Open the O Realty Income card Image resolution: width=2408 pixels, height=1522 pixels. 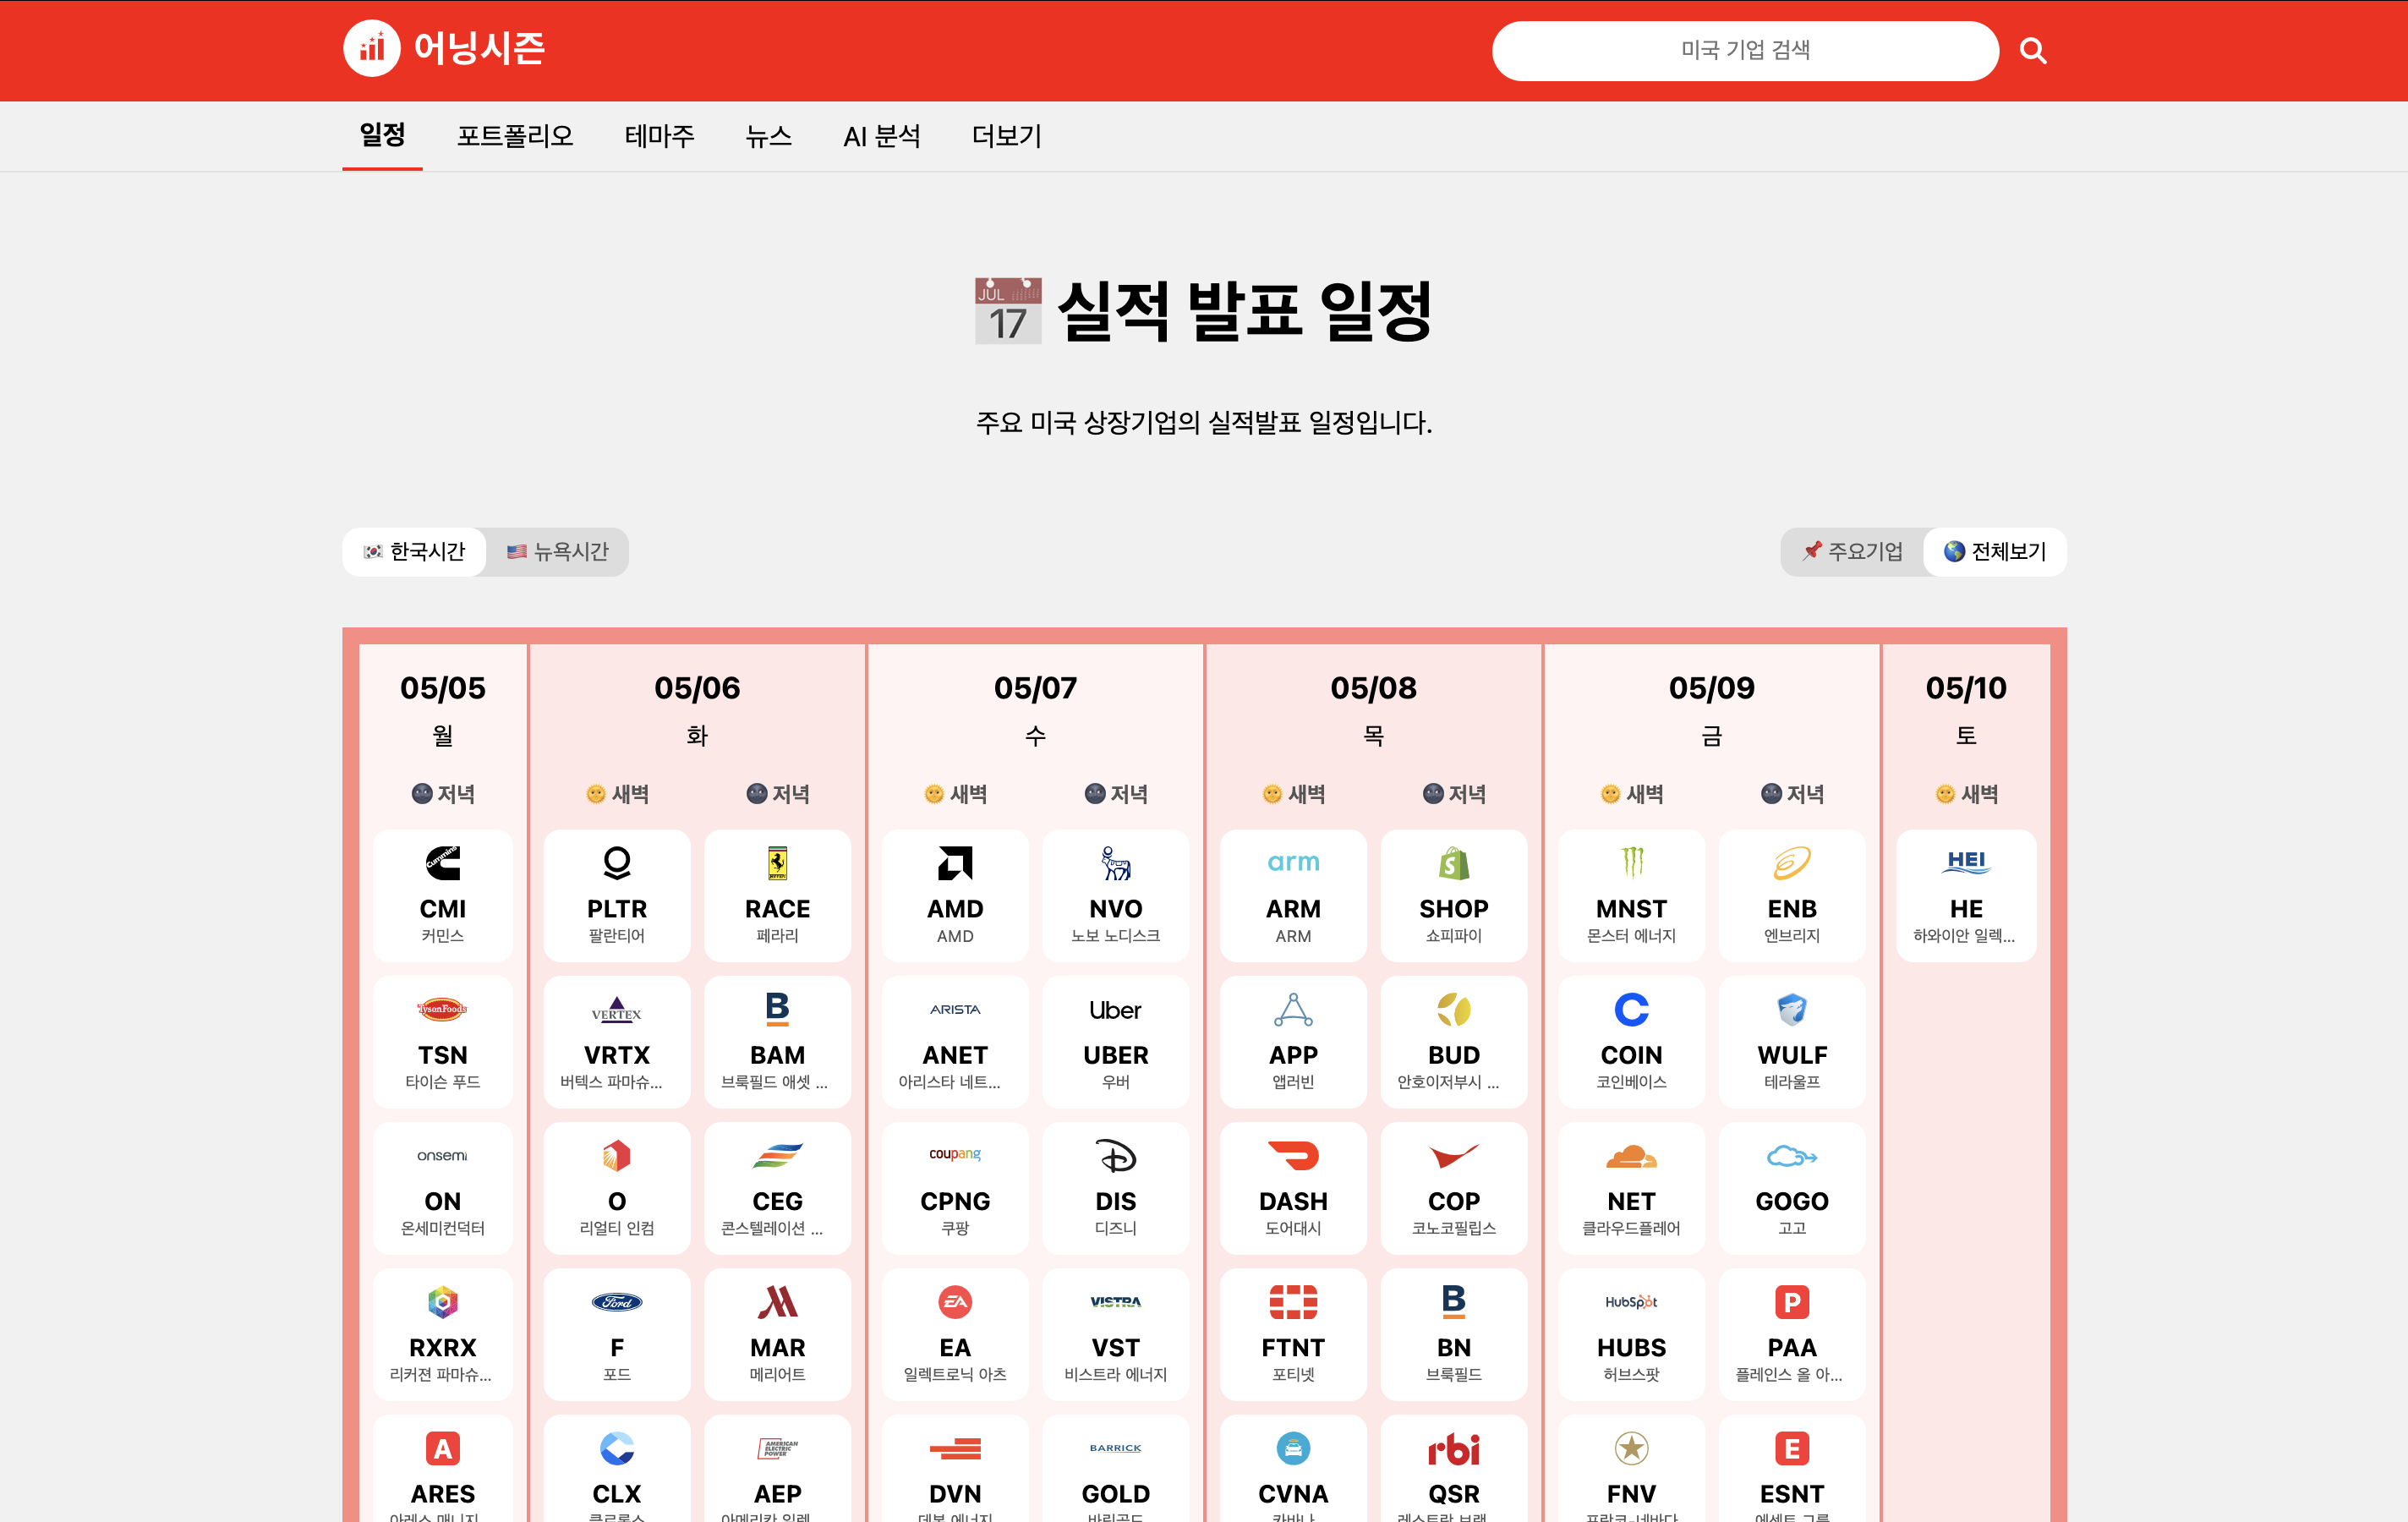tap(616, 1187)
